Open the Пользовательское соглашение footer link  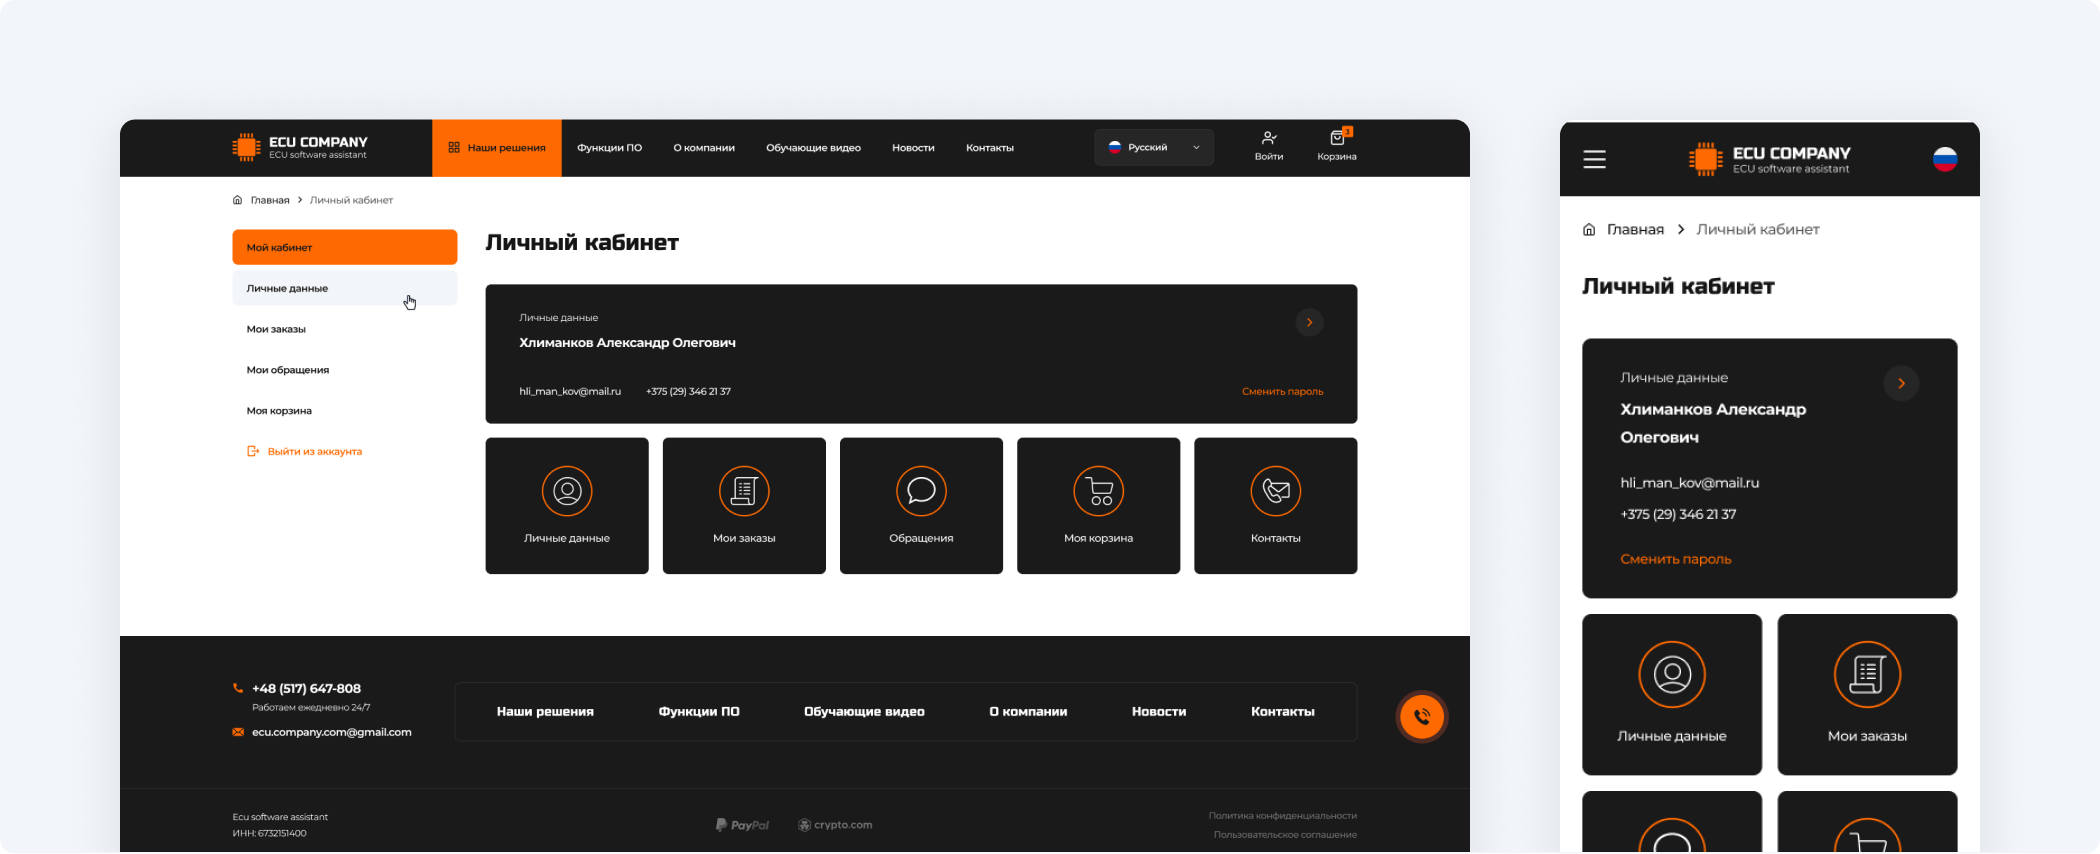pyautogui.click(x=1286, y=835)
